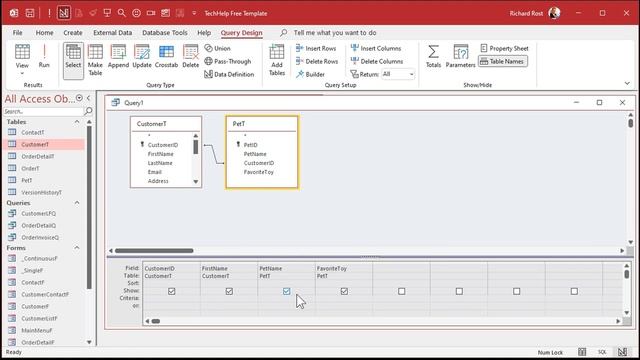Screen dimensions: 640x360
Task: Click the Richard Rost account name
Action: click(526, 13)
